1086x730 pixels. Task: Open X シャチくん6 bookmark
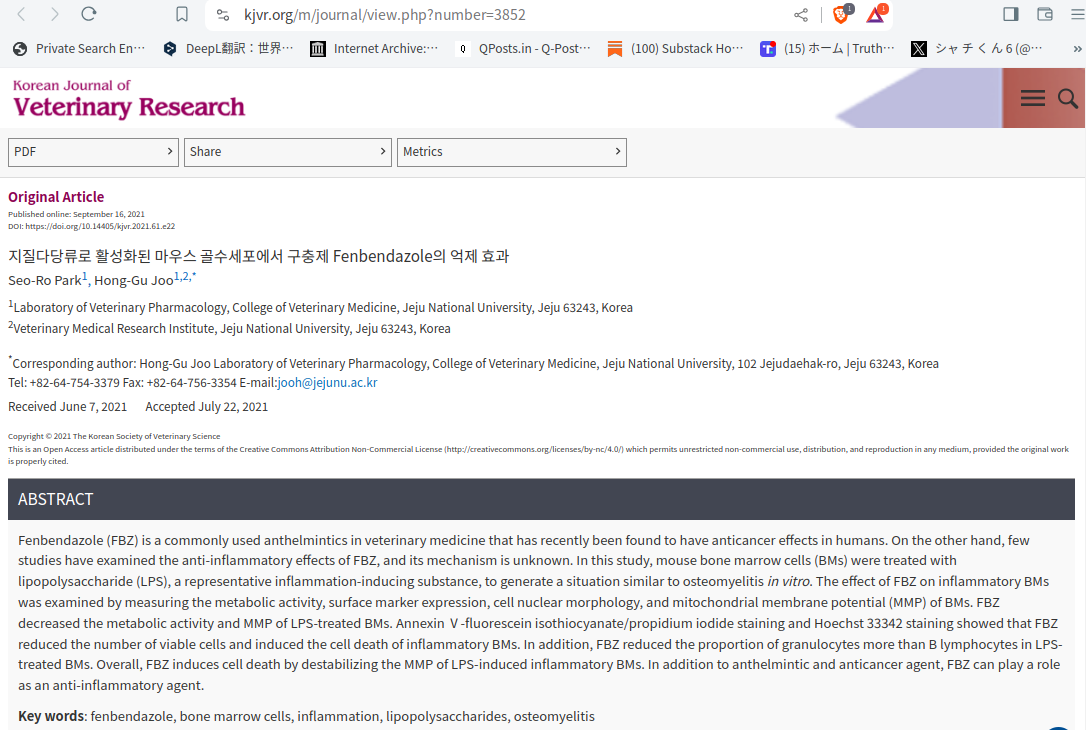tap(977, 48)
